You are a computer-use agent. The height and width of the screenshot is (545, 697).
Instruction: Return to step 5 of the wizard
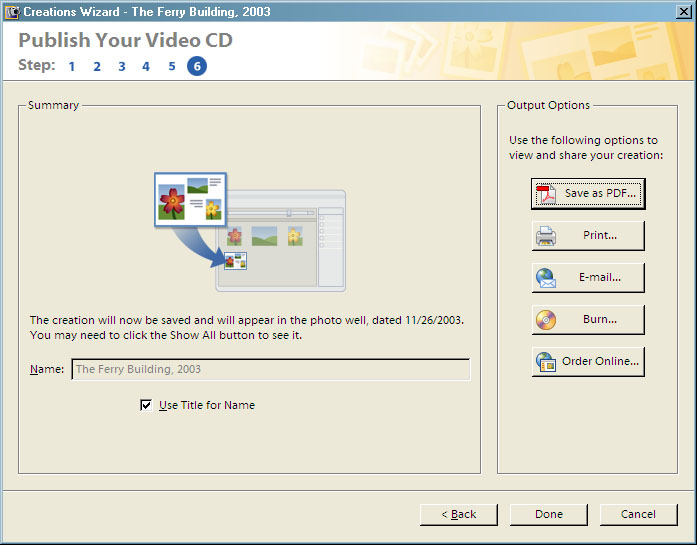(x=172, y=67)
